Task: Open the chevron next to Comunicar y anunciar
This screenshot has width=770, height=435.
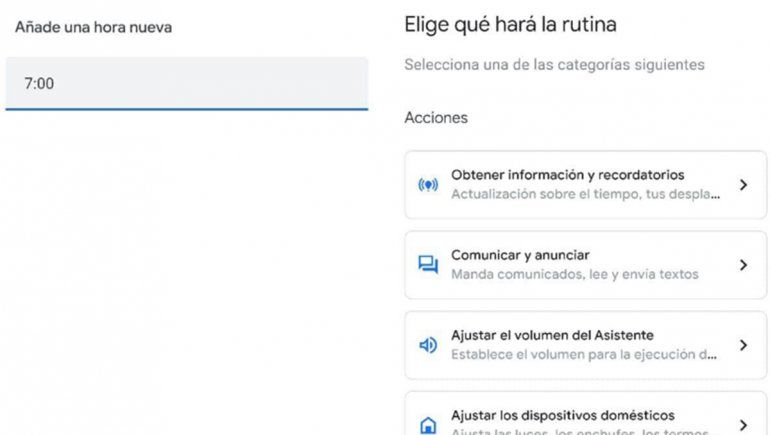Action: coord(743,265)
